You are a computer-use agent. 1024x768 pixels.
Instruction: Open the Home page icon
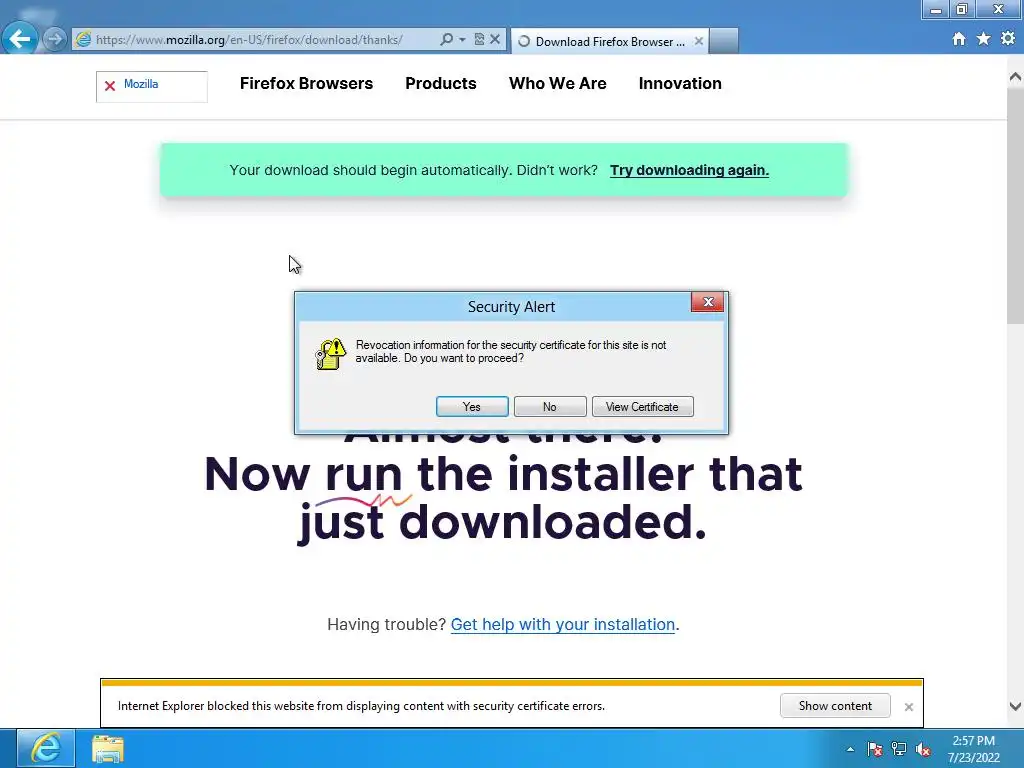tap(958, 39)
